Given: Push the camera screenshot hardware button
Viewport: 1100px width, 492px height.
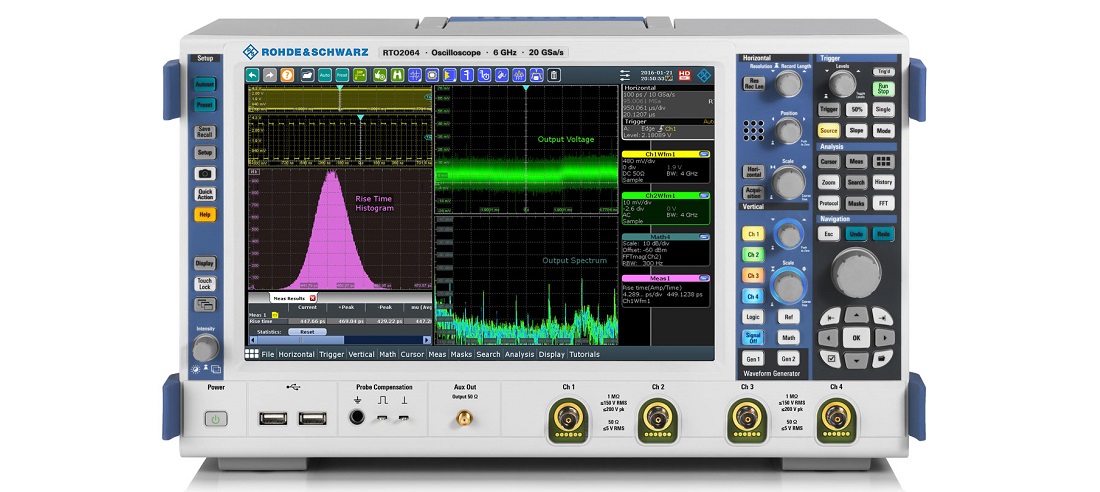Looking at the screenshot, I should point(205,173).
